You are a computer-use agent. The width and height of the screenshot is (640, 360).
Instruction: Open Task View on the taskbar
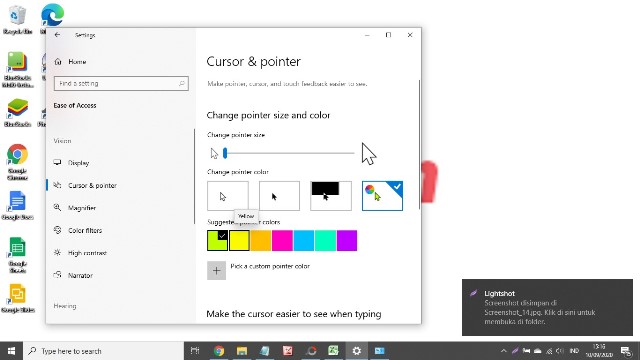pyautogui.click(x=195, y=351)
